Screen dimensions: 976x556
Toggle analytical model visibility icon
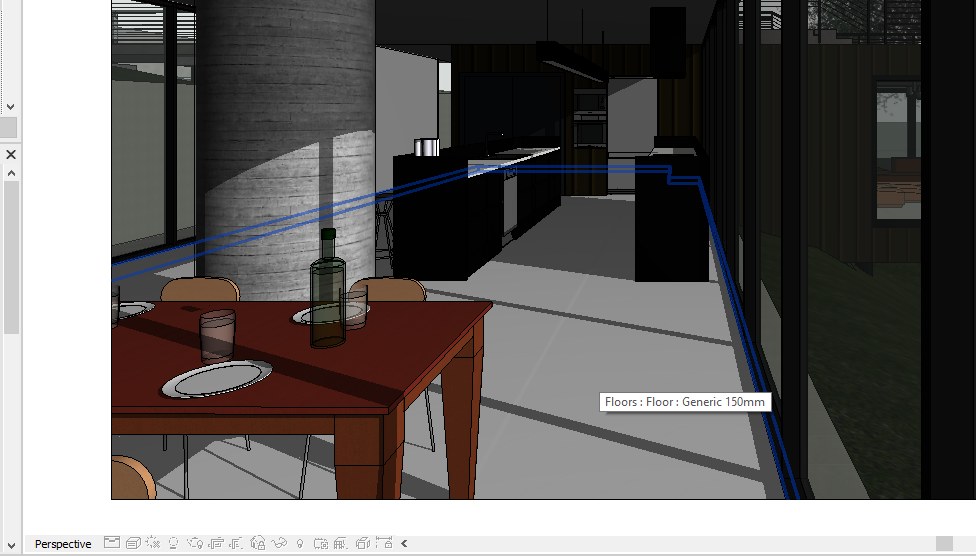(x=340, y=543)
